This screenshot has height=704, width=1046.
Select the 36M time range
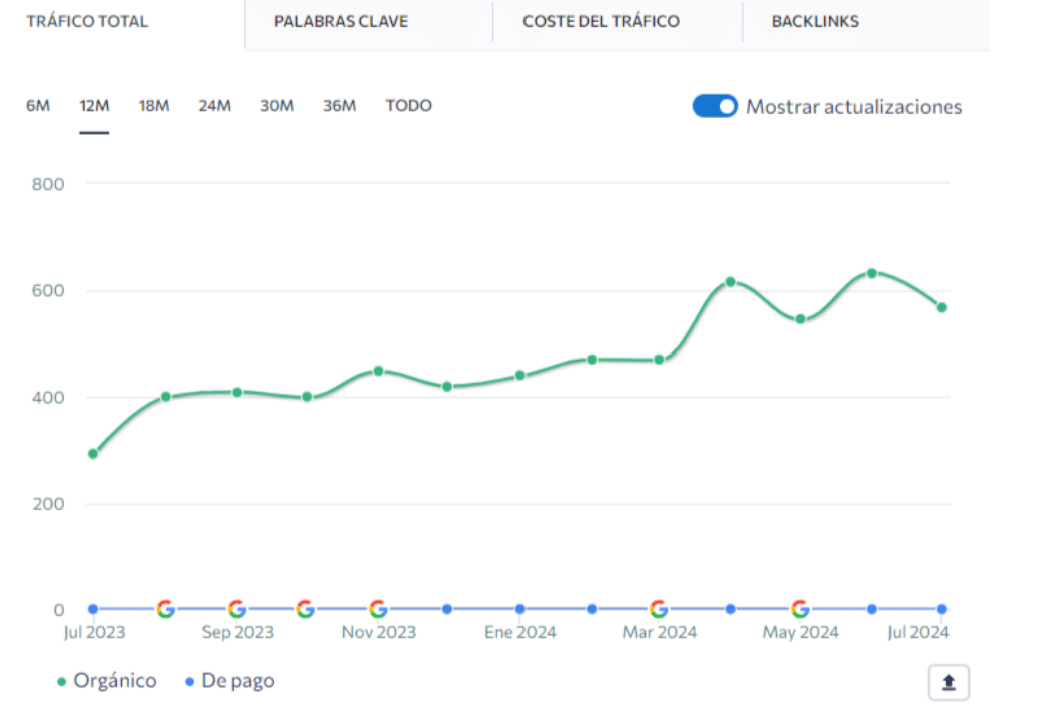tap(339, 106)
